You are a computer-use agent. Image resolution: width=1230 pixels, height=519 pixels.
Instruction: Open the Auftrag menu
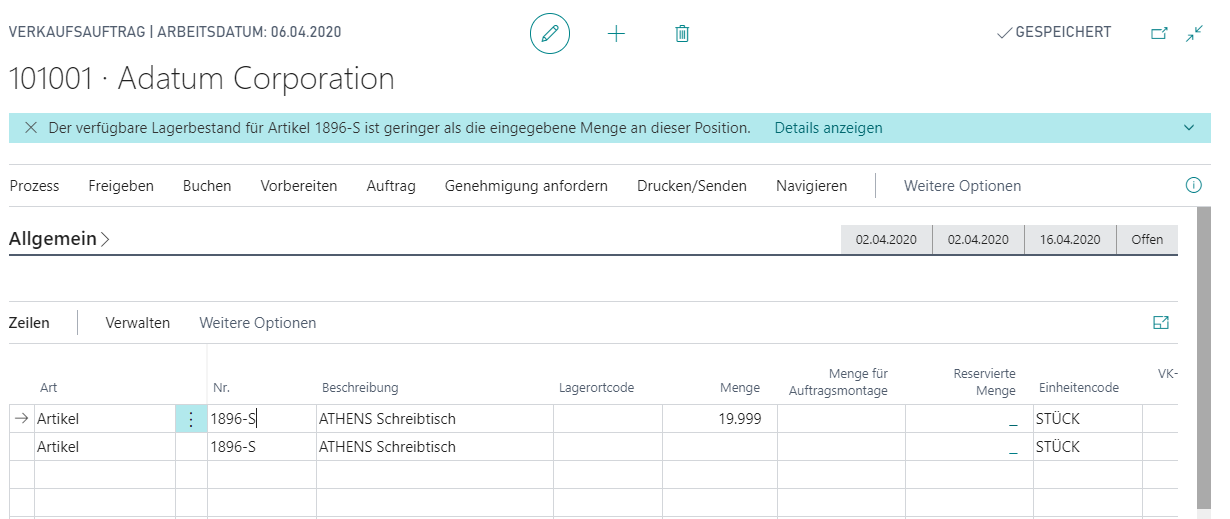(391, 186)
